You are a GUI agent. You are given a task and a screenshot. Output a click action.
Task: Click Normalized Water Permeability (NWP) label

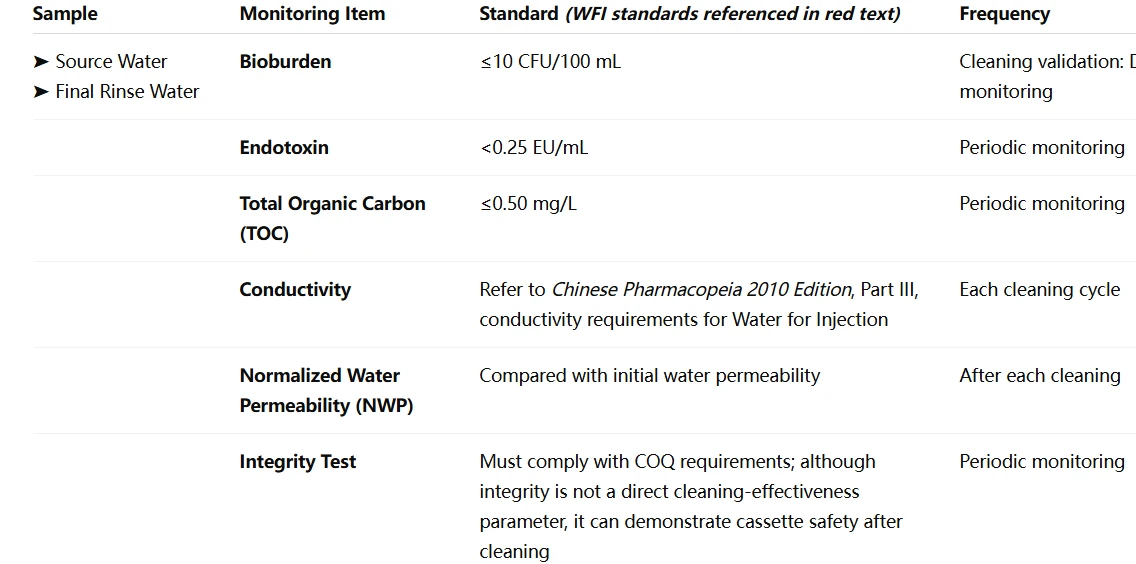tap(327, 391)
